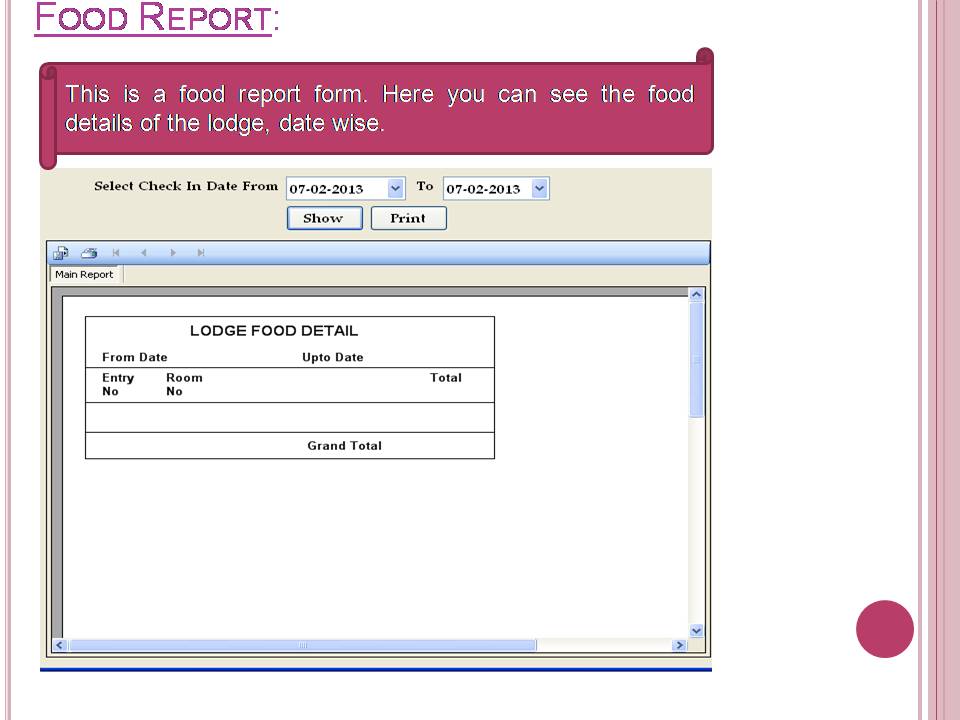This screenshot has width=960, height=720.
Task: Click the Select Check In Date From label
Action: [x=186, y=186]
